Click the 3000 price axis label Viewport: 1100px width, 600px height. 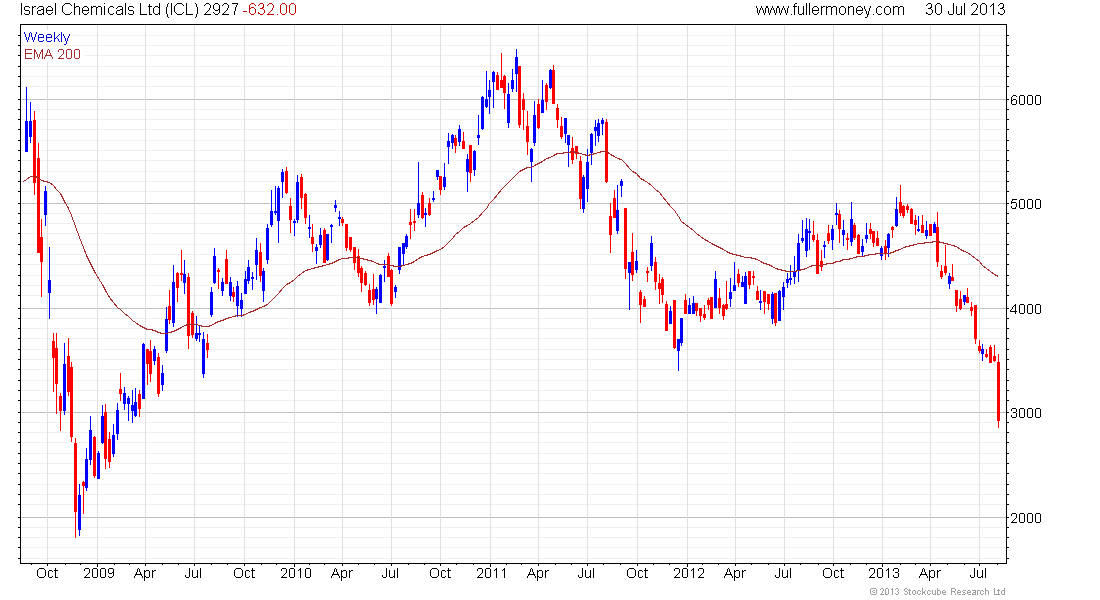[x=1026, y=413]
